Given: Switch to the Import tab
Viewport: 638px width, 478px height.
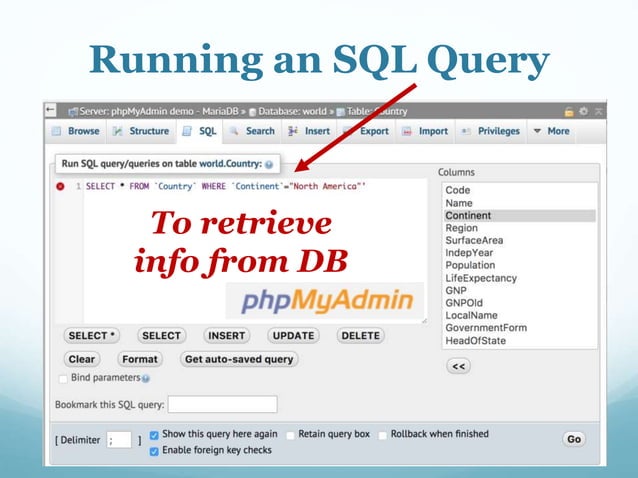Looking at the screenshot, I should click(425, 131).
